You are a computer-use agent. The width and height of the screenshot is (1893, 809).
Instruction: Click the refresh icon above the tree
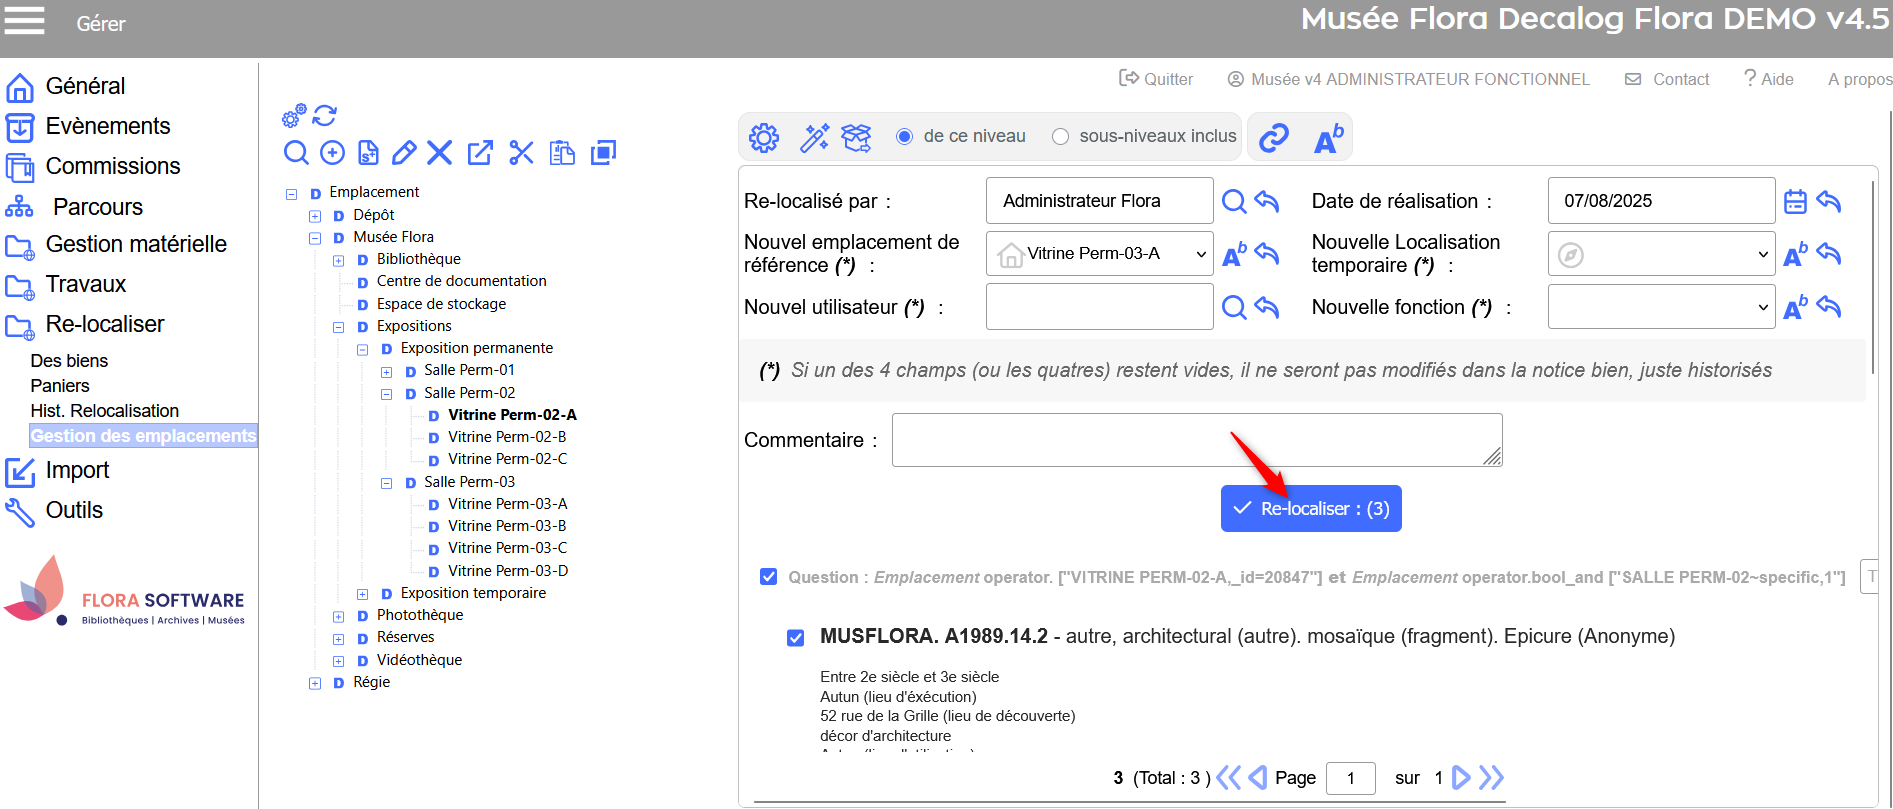[x=325, y=115]
